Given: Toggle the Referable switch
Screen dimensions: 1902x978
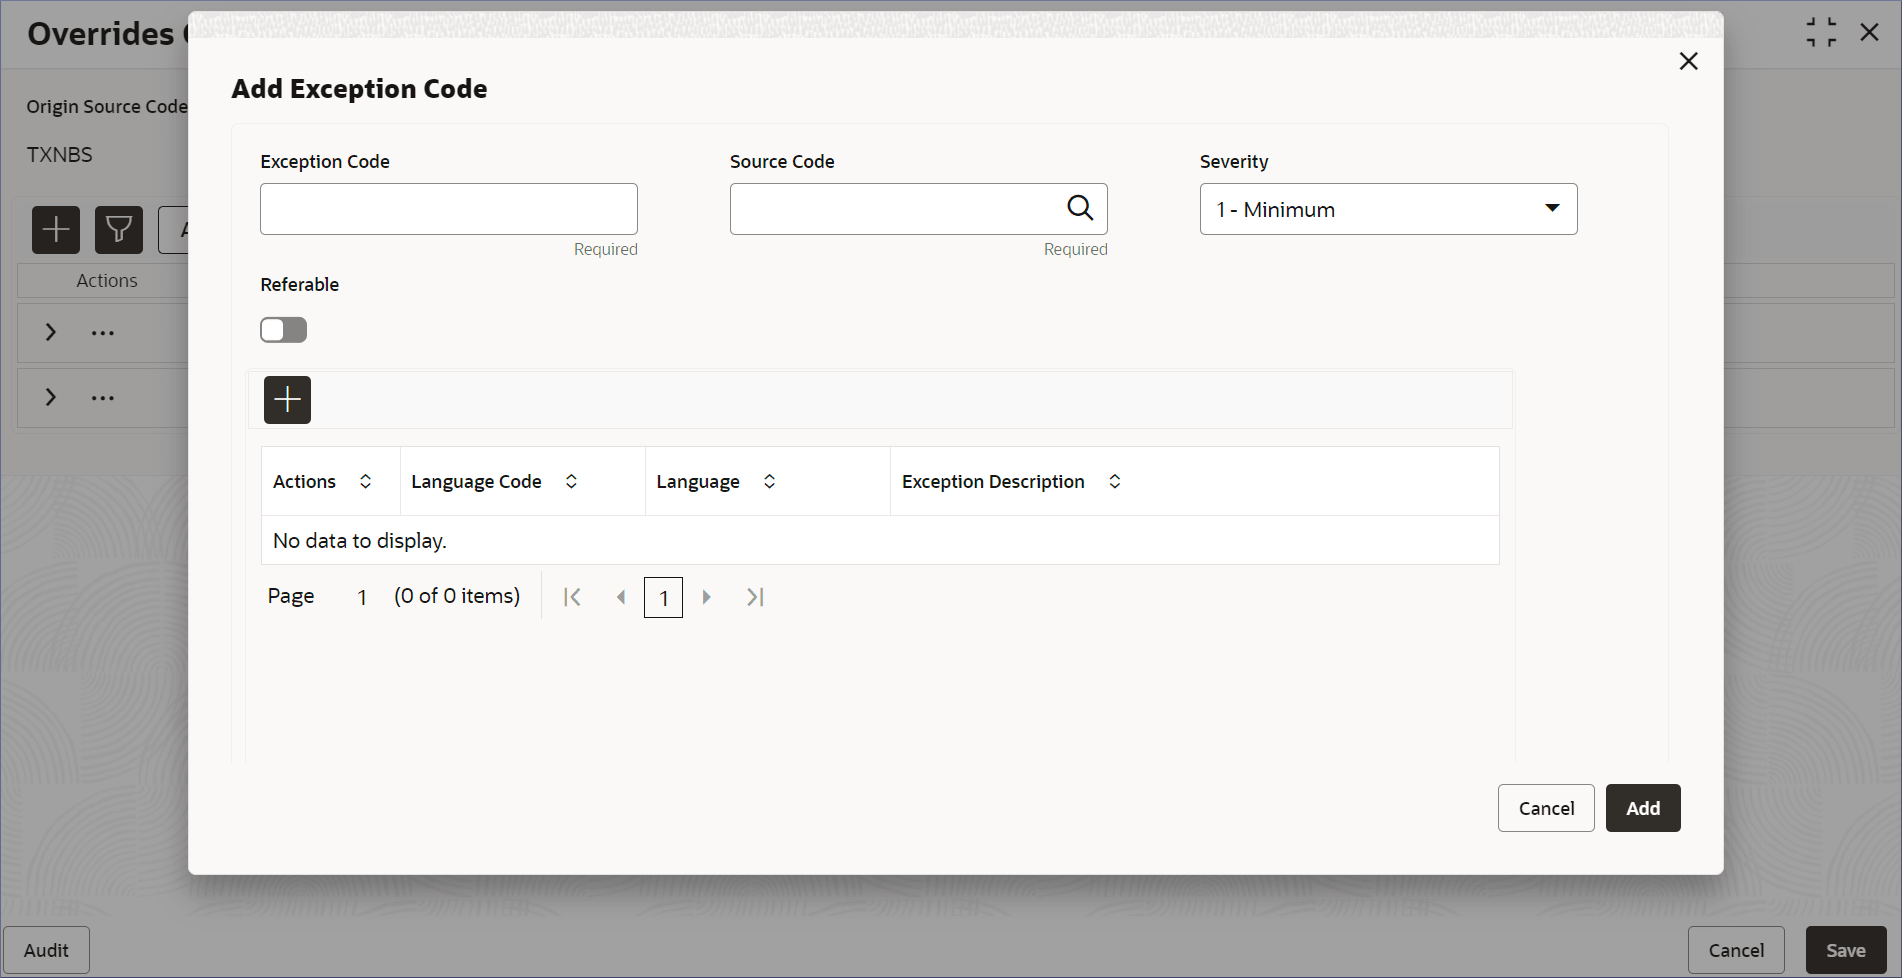Looking at the screenshot, I should (283, 330).
